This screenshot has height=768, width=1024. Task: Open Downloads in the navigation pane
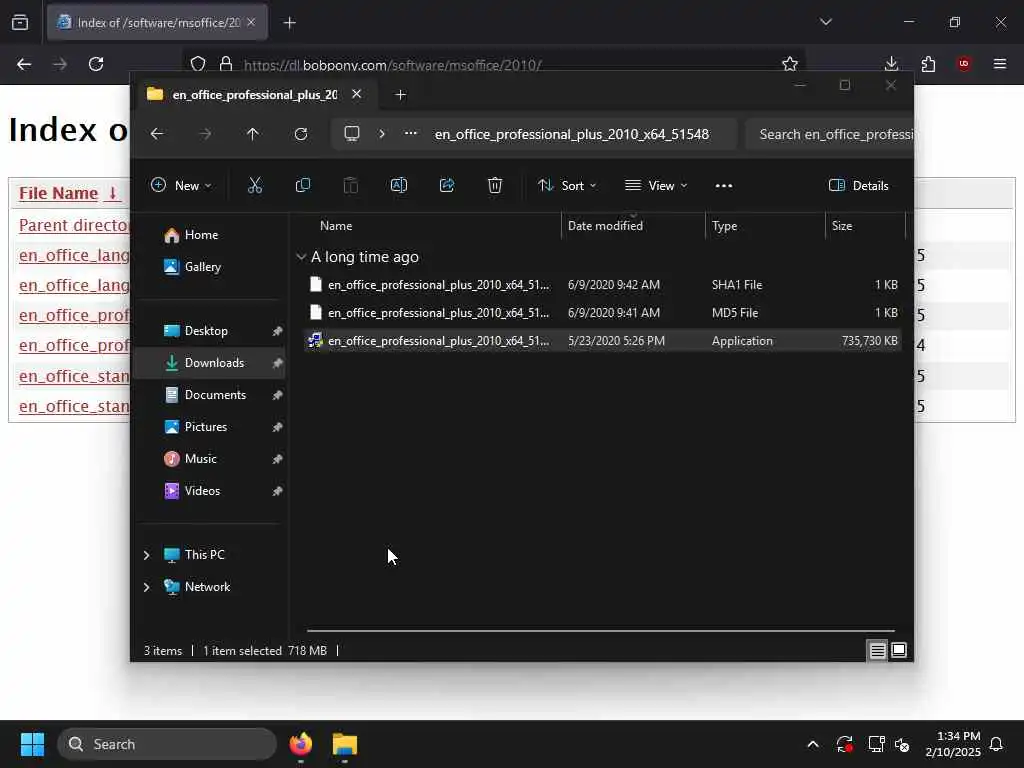click(x=209, y=363)
